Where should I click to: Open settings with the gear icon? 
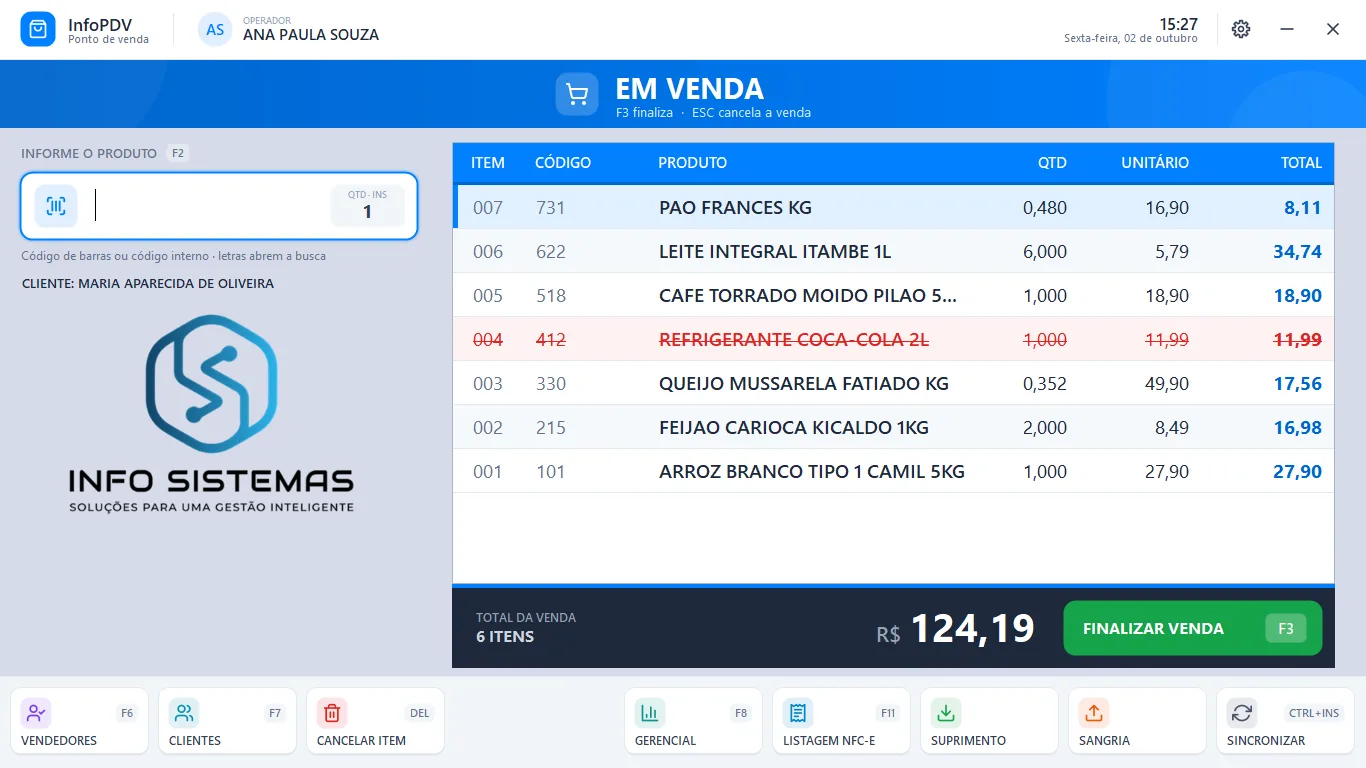point(1241,29)
